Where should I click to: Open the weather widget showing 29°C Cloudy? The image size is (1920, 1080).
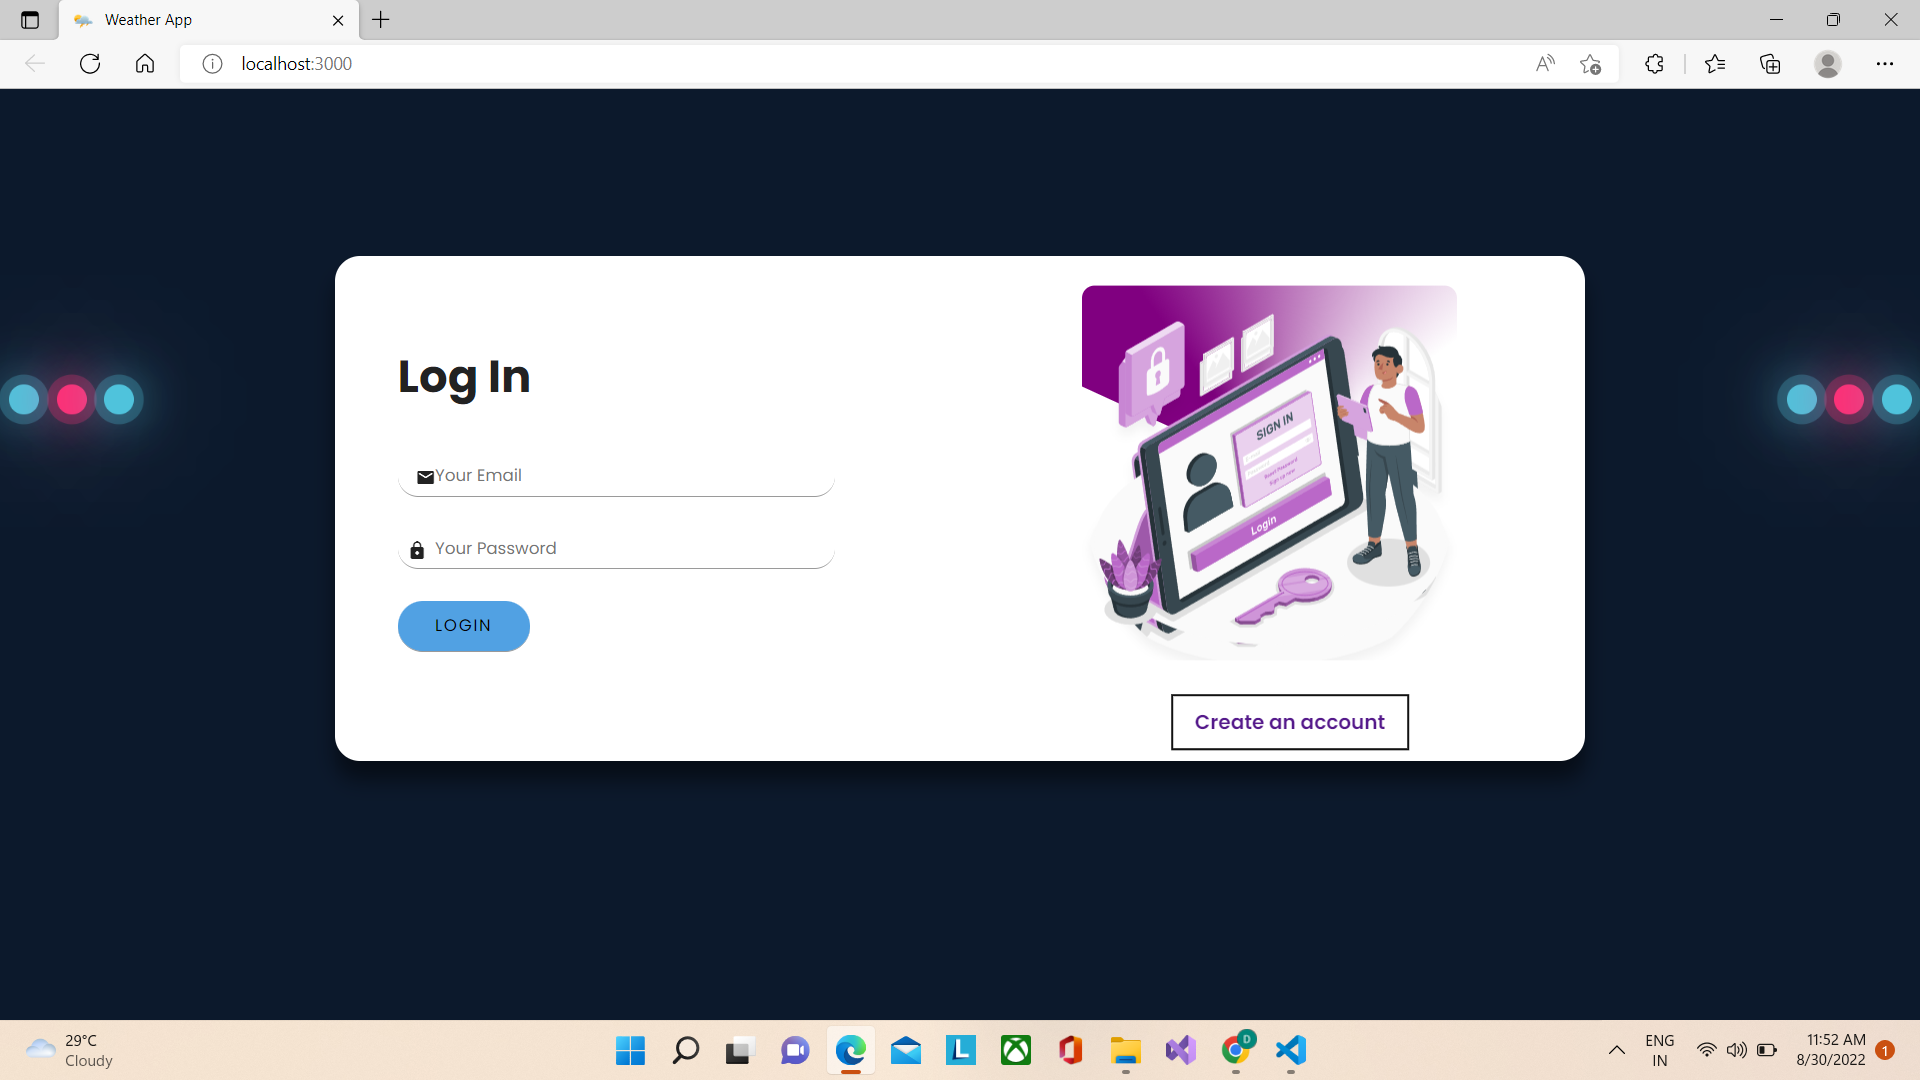70,1051
